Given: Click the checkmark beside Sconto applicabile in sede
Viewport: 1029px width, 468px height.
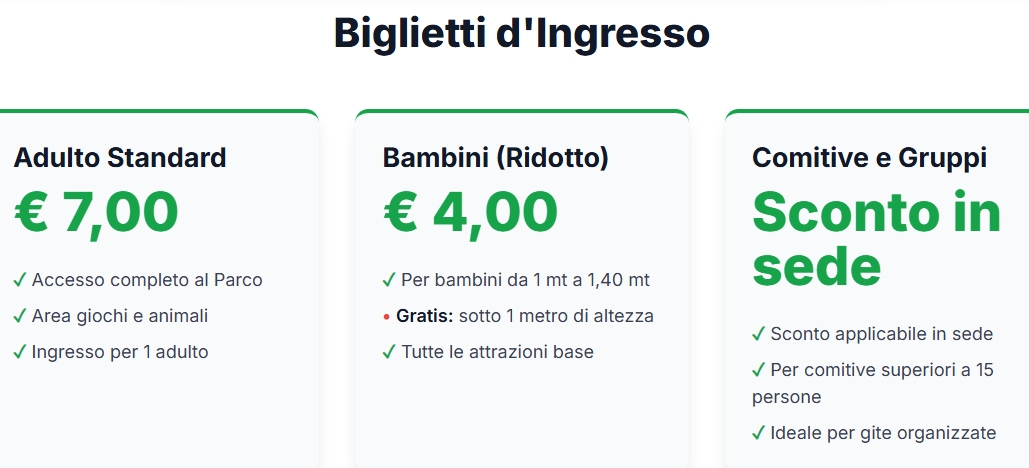Looking at the screenshot, I should pos(758,334).
